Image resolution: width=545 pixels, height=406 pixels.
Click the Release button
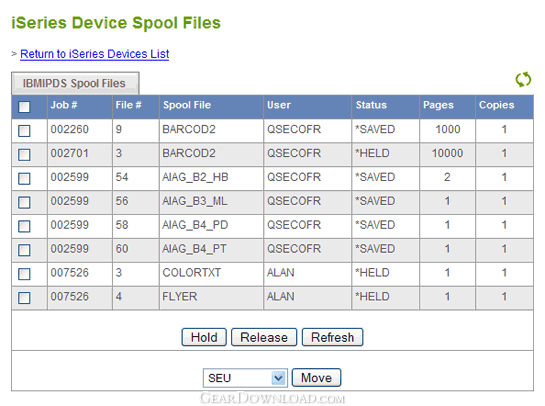coord(264,337)
